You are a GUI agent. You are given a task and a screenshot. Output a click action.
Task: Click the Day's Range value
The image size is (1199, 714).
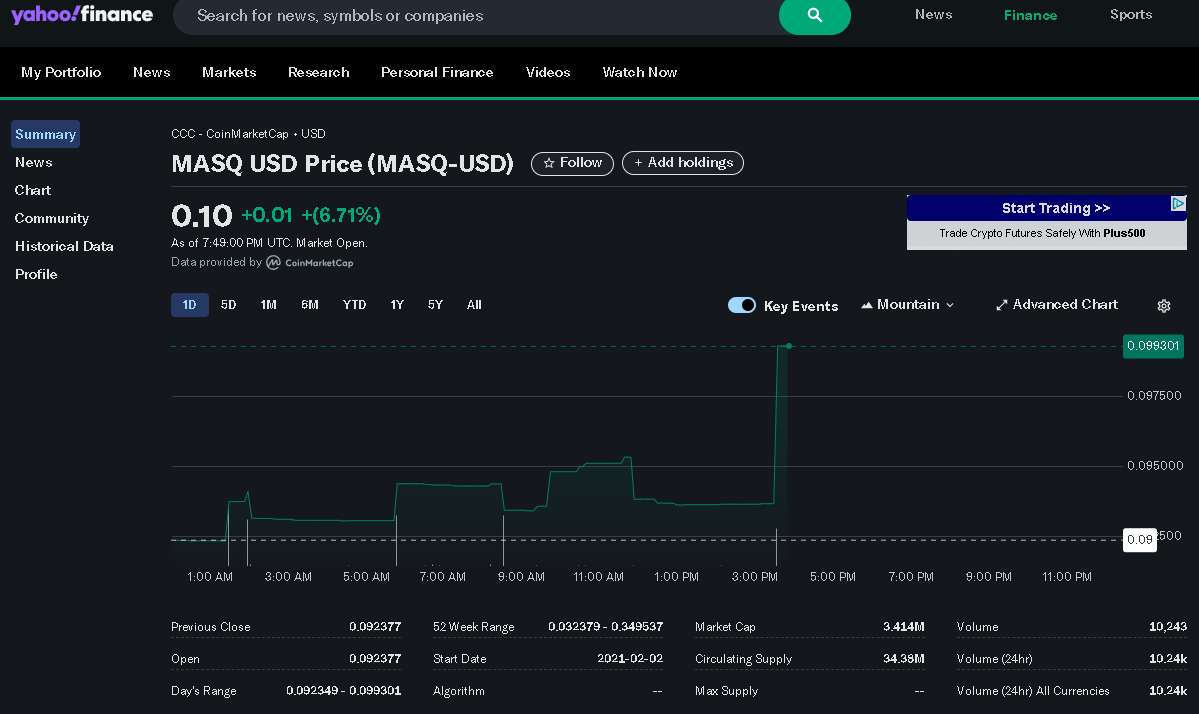coord(343,691)
